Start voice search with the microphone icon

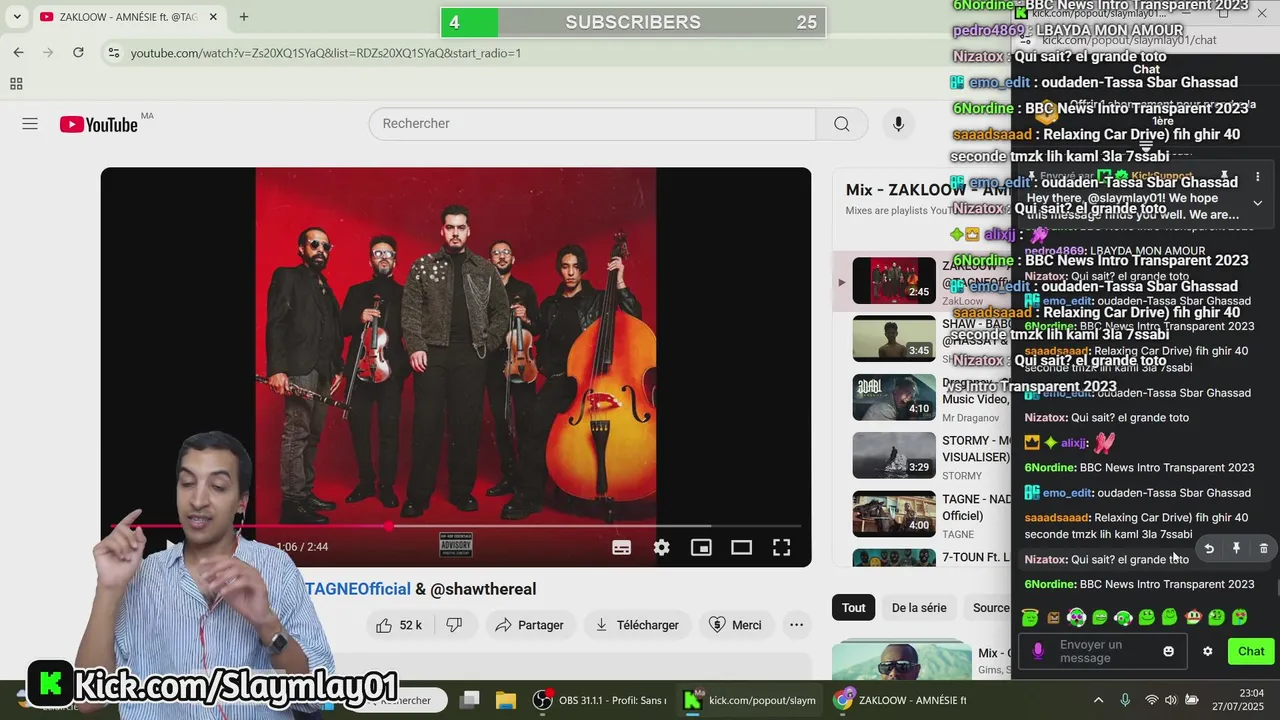898,124
